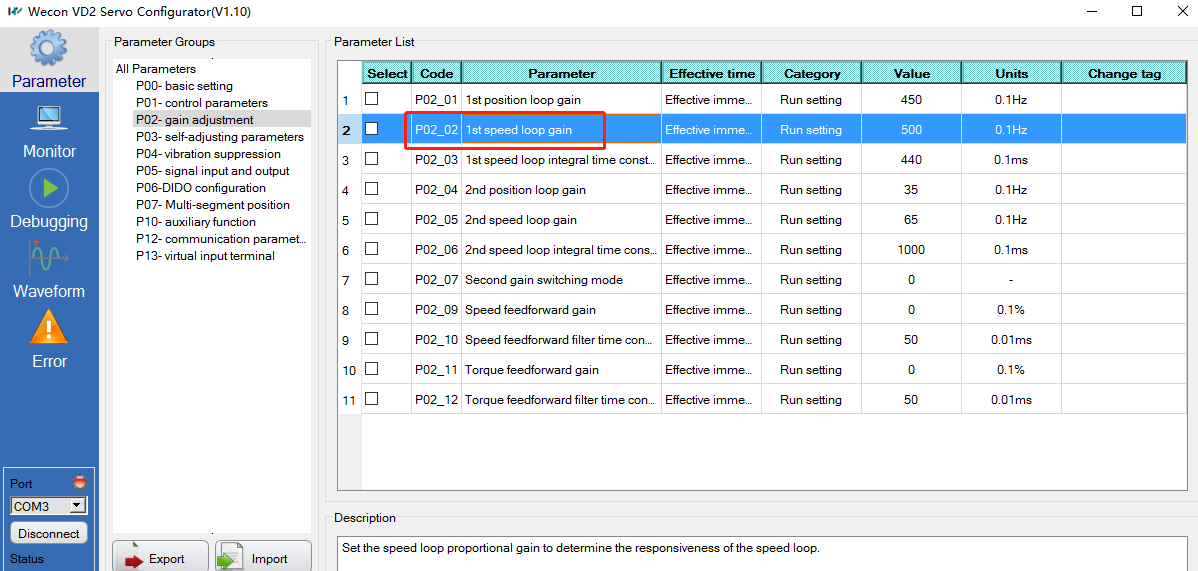
Task: Open the Error warning triangle icon
Action: click(49, 328)
